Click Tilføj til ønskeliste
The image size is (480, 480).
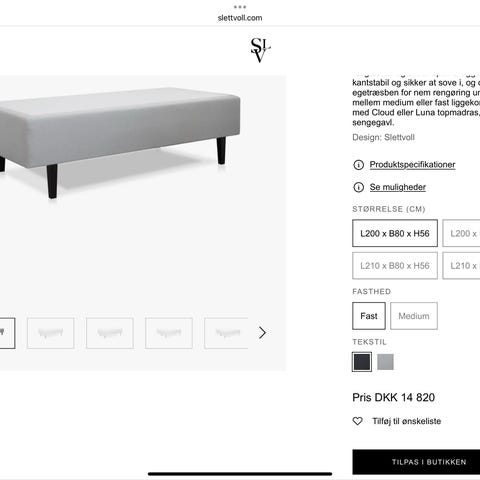(407, 421)
